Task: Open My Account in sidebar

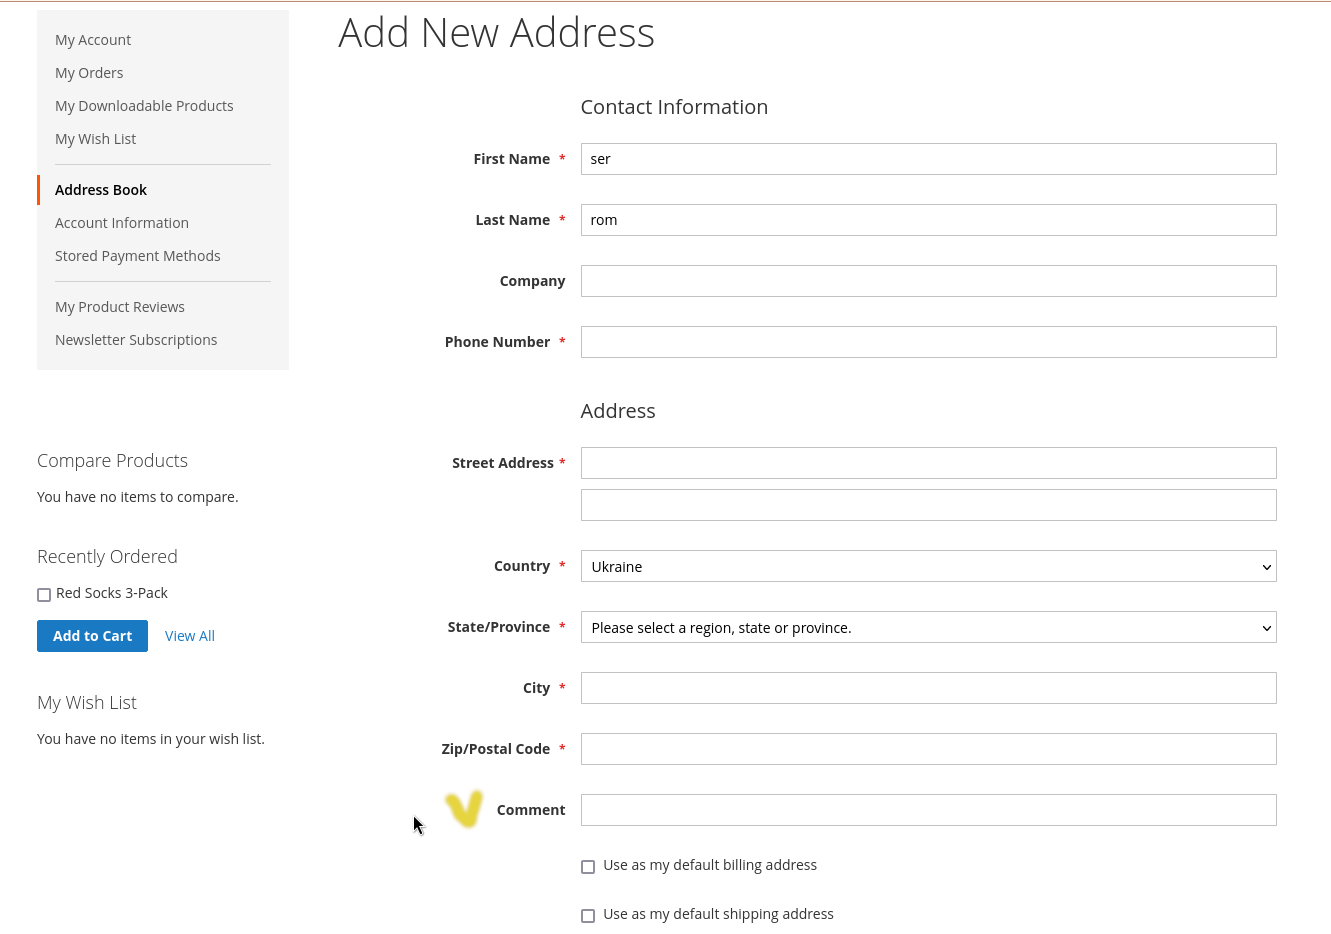Action: tap(93, 40)
